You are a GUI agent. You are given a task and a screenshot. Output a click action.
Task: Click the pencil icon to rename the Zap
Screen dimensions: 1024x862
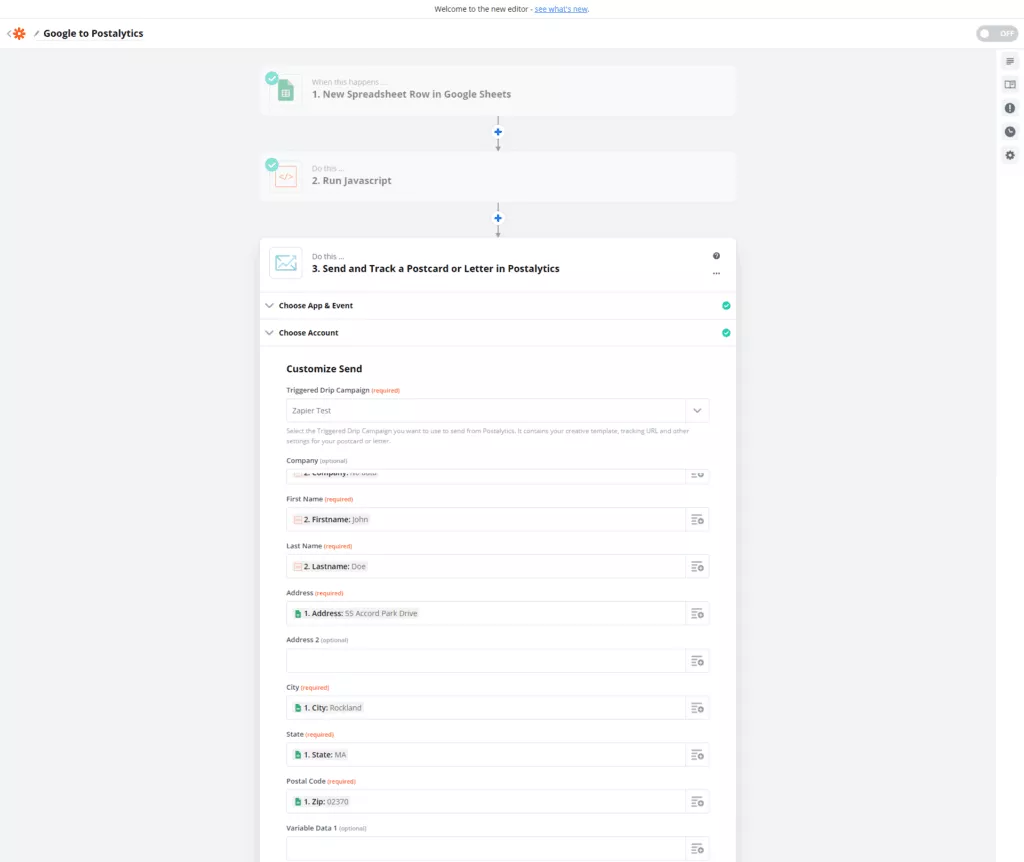[x=37, y=33]
